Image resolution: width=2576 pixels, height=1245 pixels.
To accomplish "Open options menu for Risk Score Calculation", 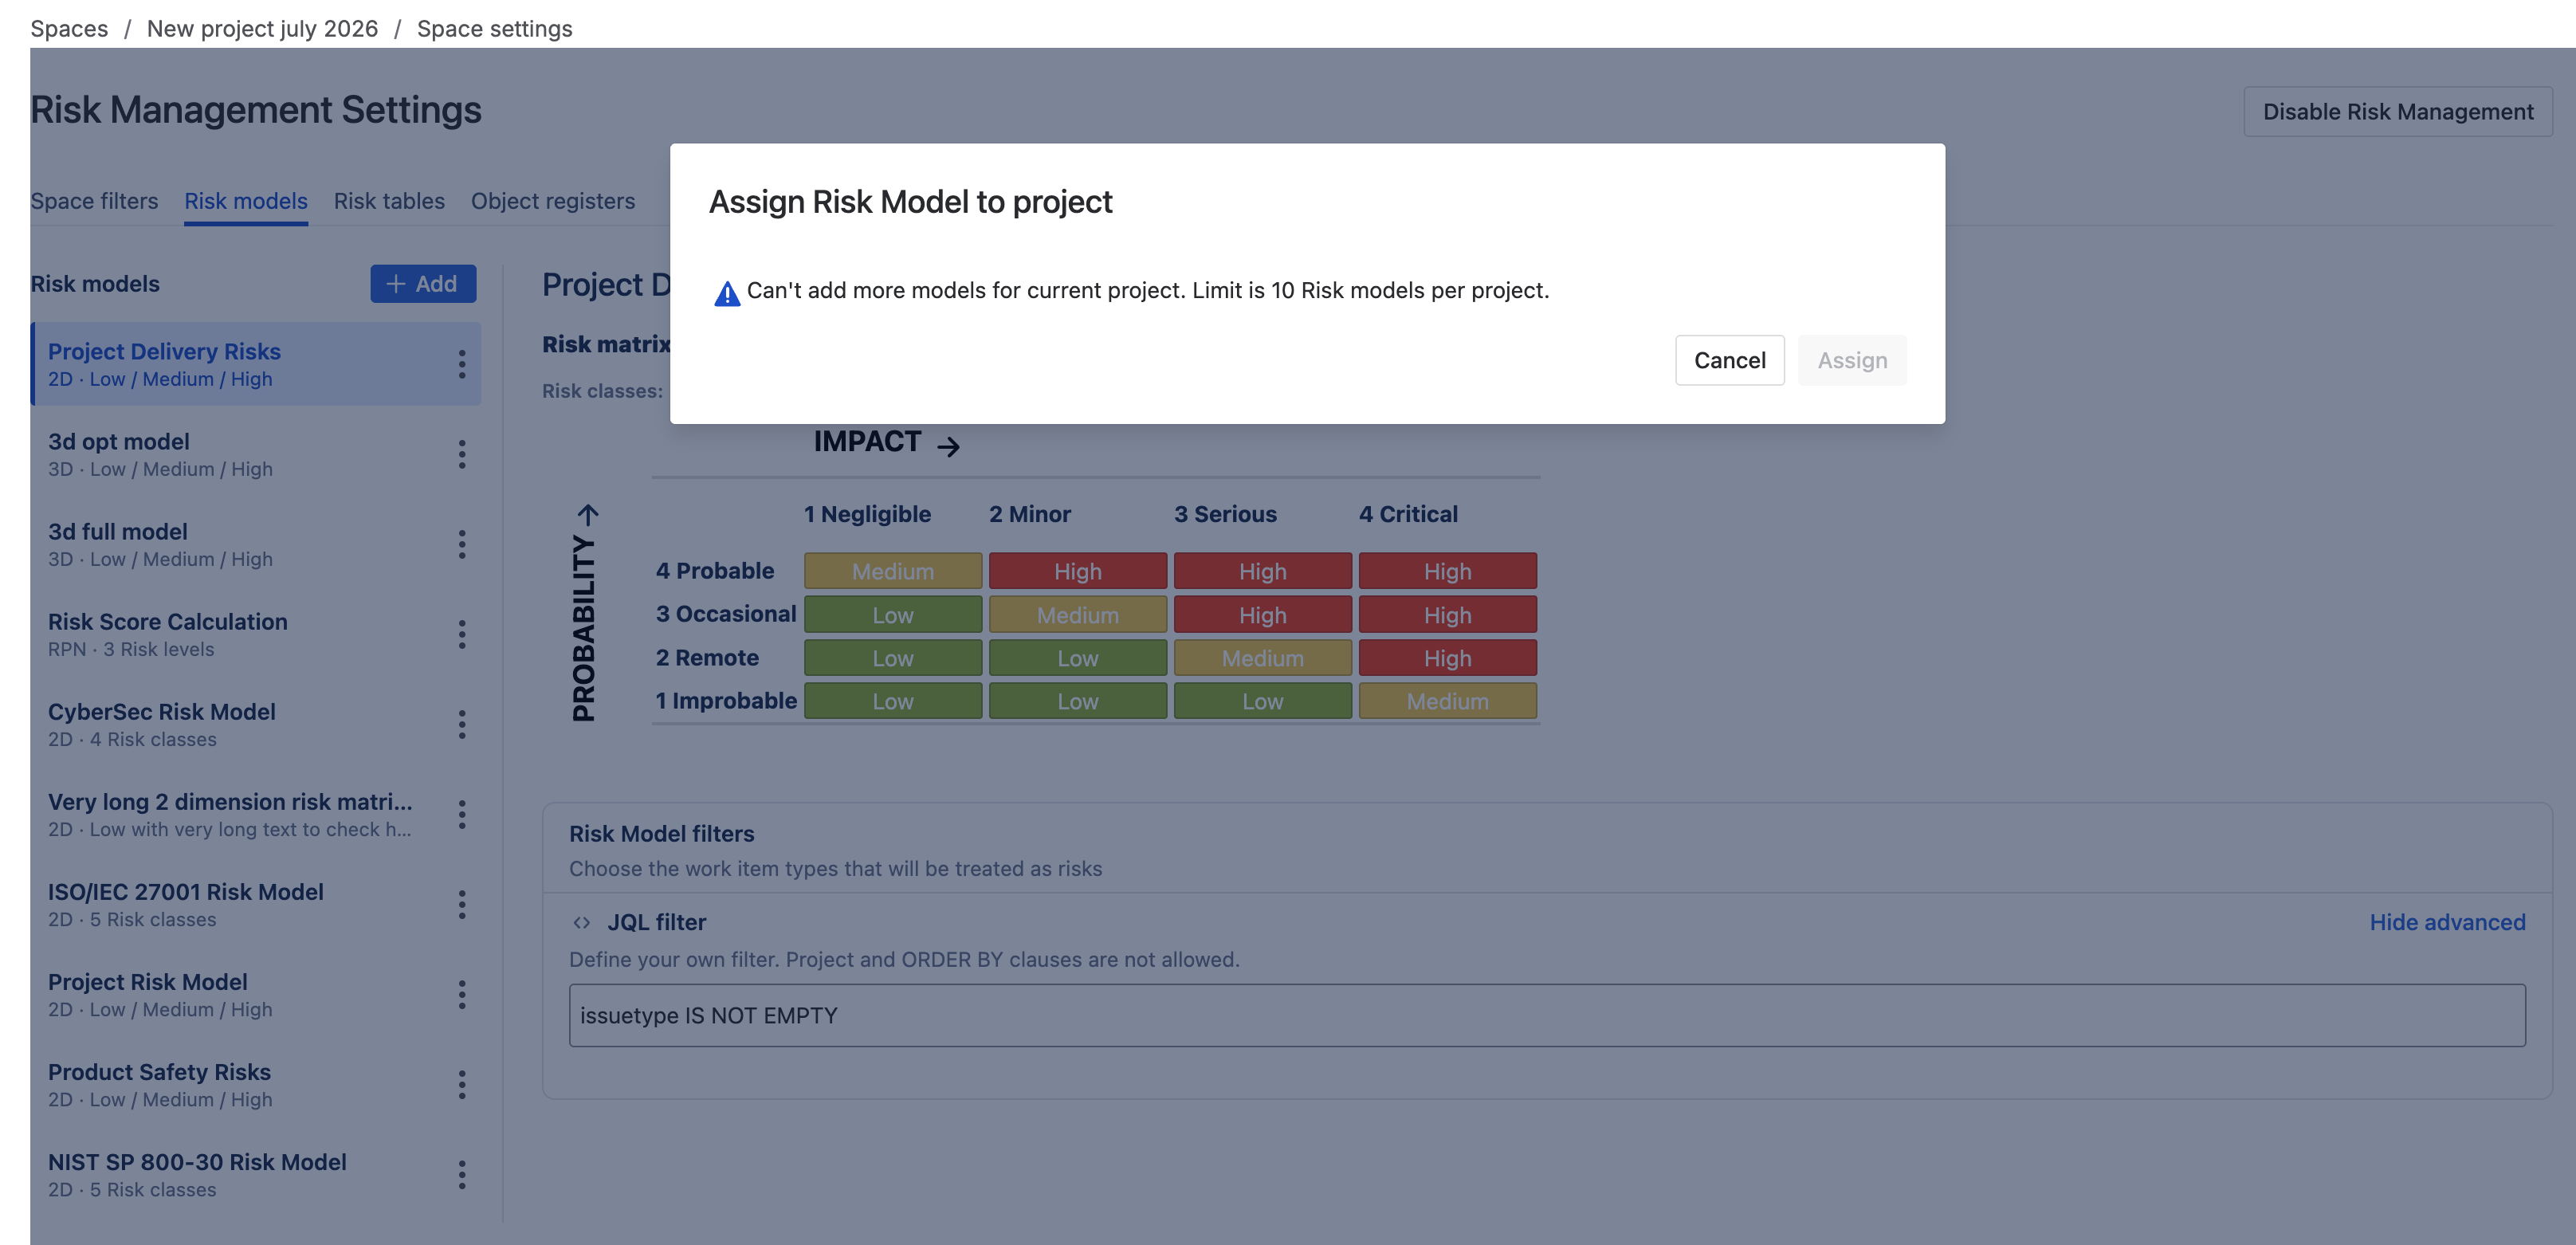I will click(462, 634).
